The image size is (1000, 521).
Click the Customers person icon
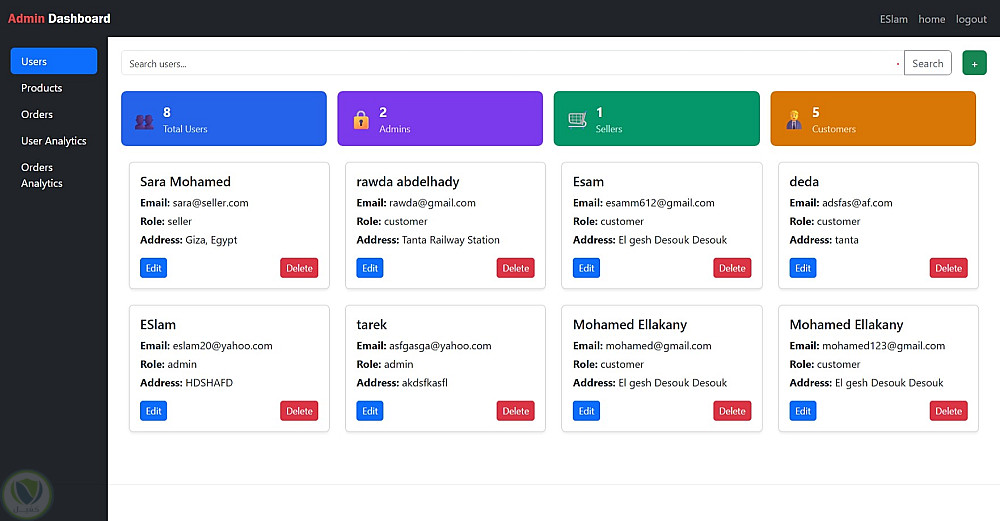(x=794, y=121)
